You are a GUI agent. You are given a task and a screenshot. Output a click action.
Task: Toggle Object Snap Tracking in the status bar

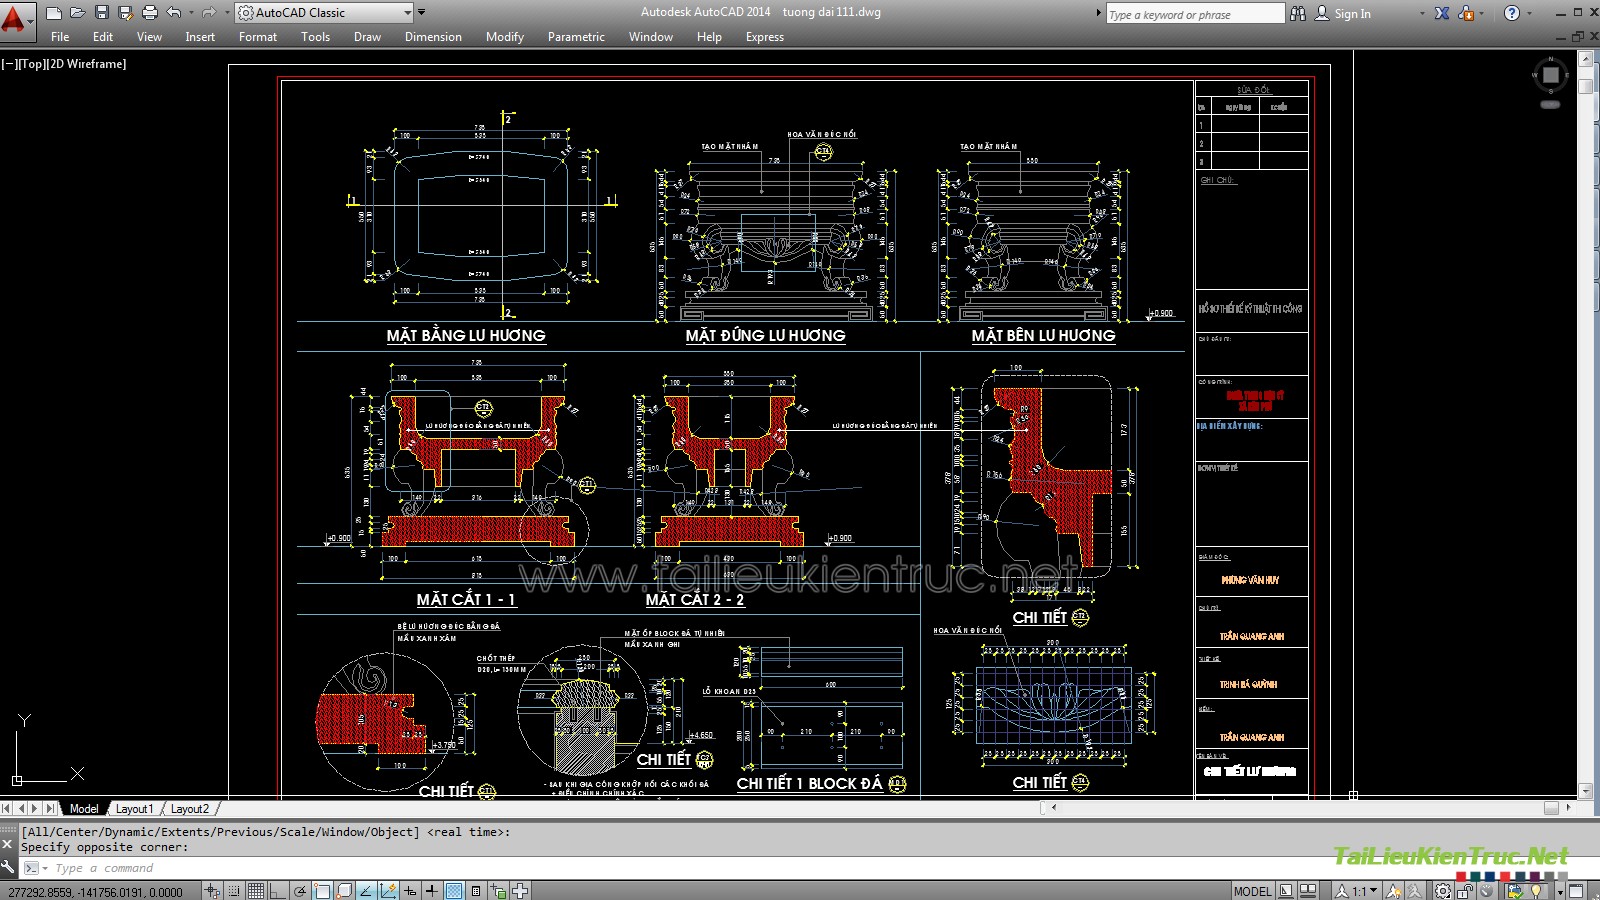tap(366, 890)
